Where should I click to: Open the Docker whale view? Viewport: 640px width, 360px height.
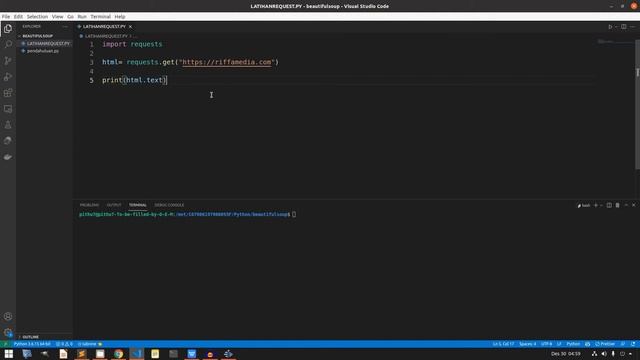8,157
